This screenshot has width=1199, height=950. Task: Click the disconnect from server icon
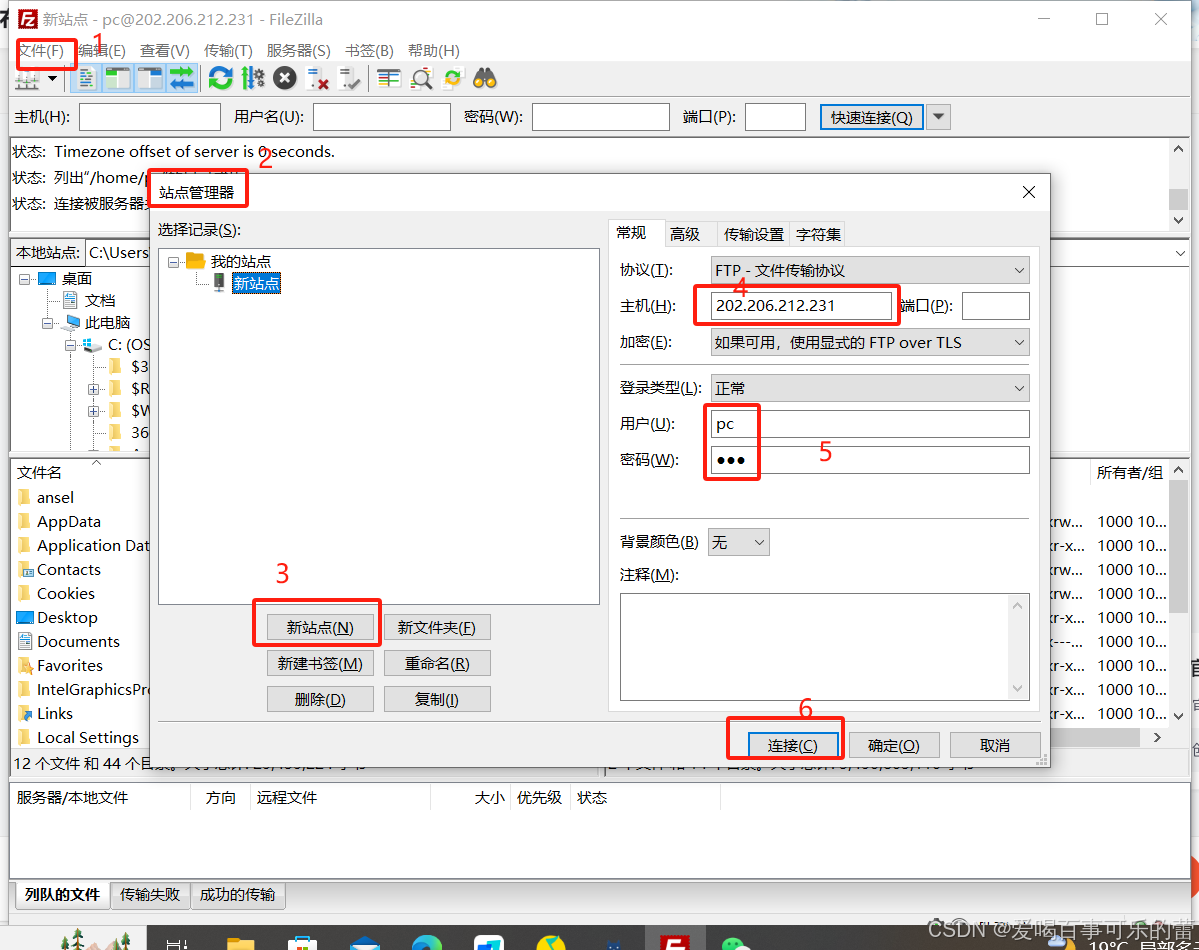point(317,79)
